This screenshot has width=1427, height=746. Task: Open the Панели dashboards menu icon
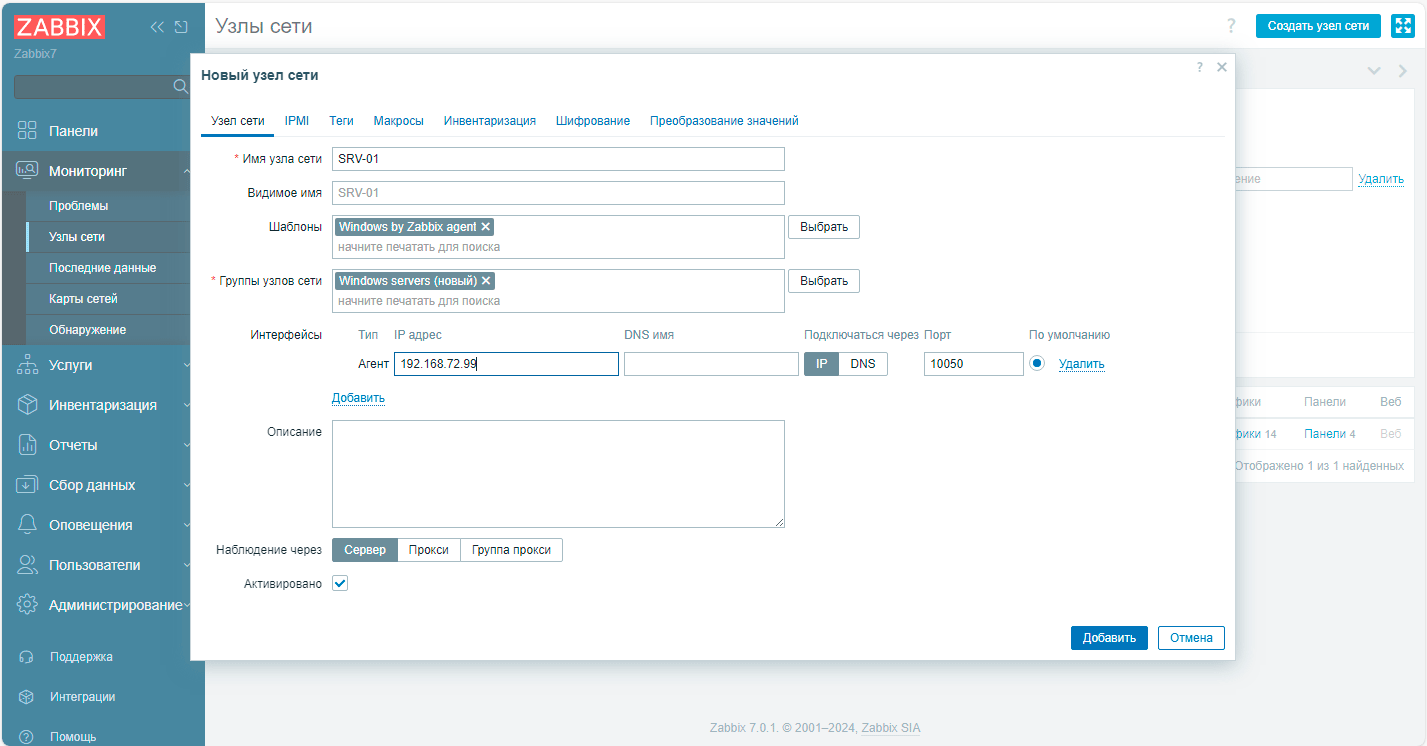pyautogui.click(x=28, y=131)
